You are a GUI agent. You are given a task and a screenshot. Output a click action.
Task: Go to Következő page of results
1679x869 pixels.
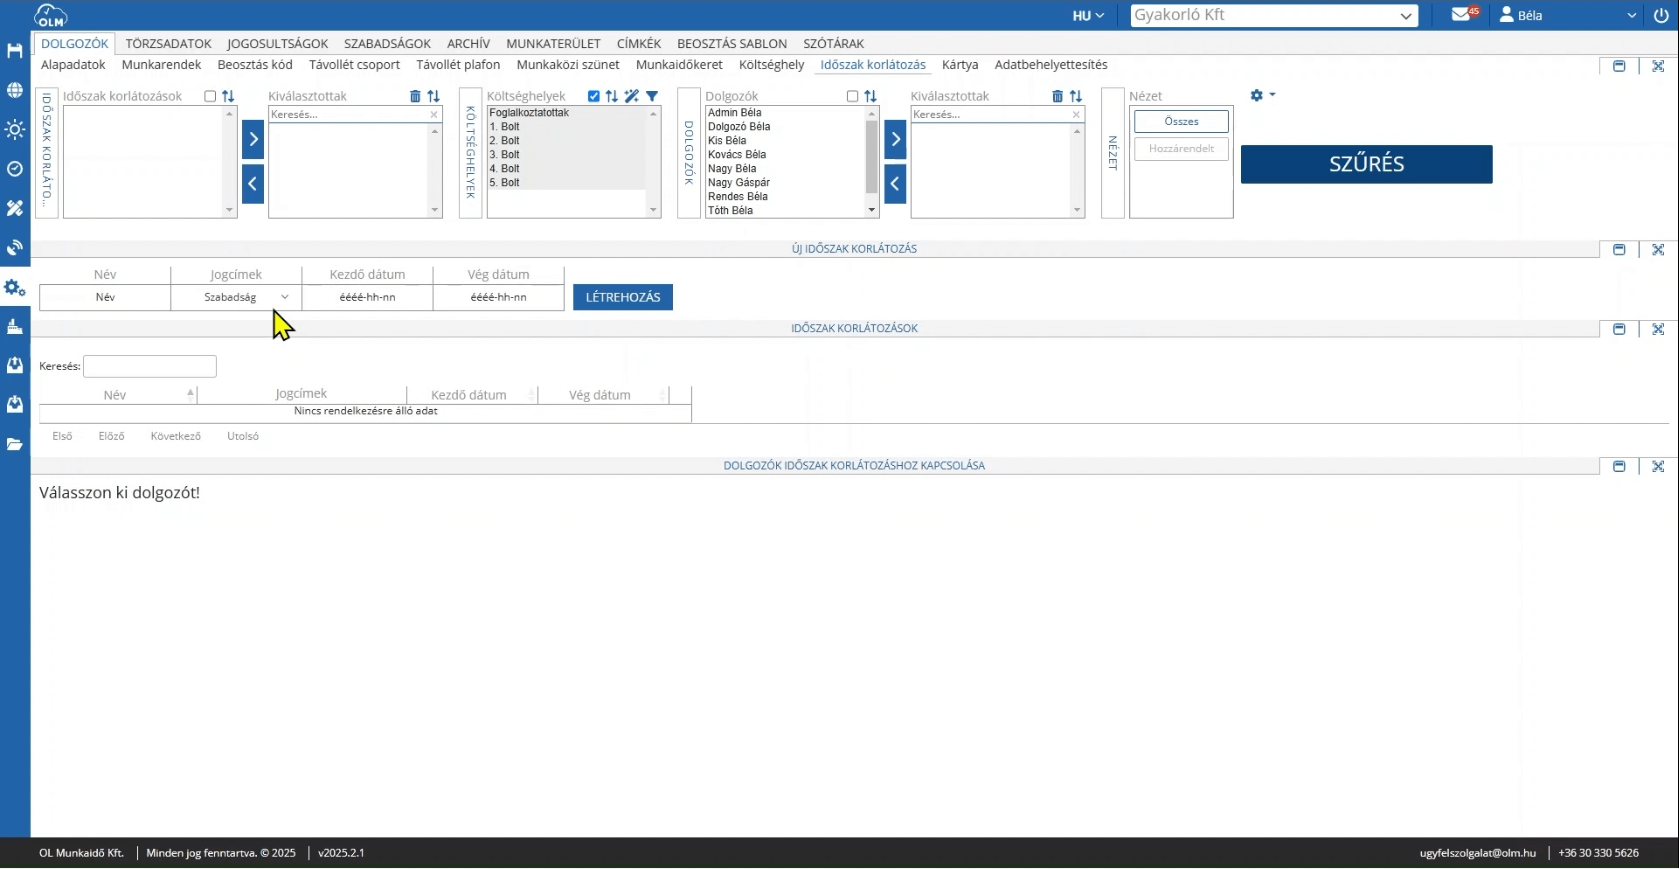pyautogui.click(x=176, y=436)
